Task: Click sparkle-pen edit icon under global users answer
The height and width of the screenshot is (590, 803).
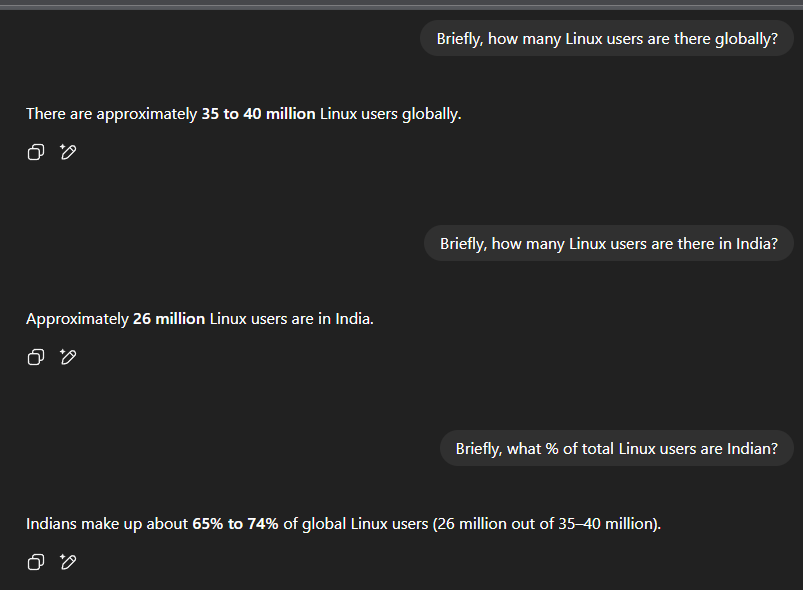Action: (68, 152)
